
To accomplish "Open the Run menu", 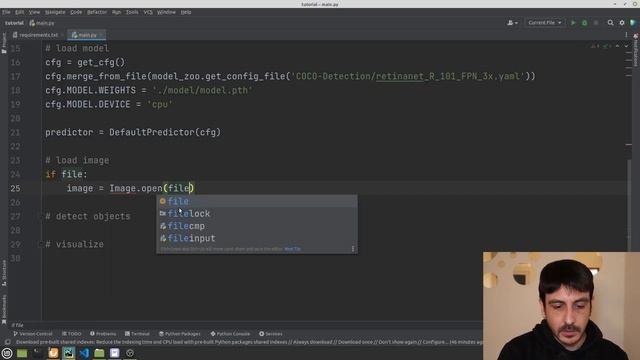I will tap(116, 12).
